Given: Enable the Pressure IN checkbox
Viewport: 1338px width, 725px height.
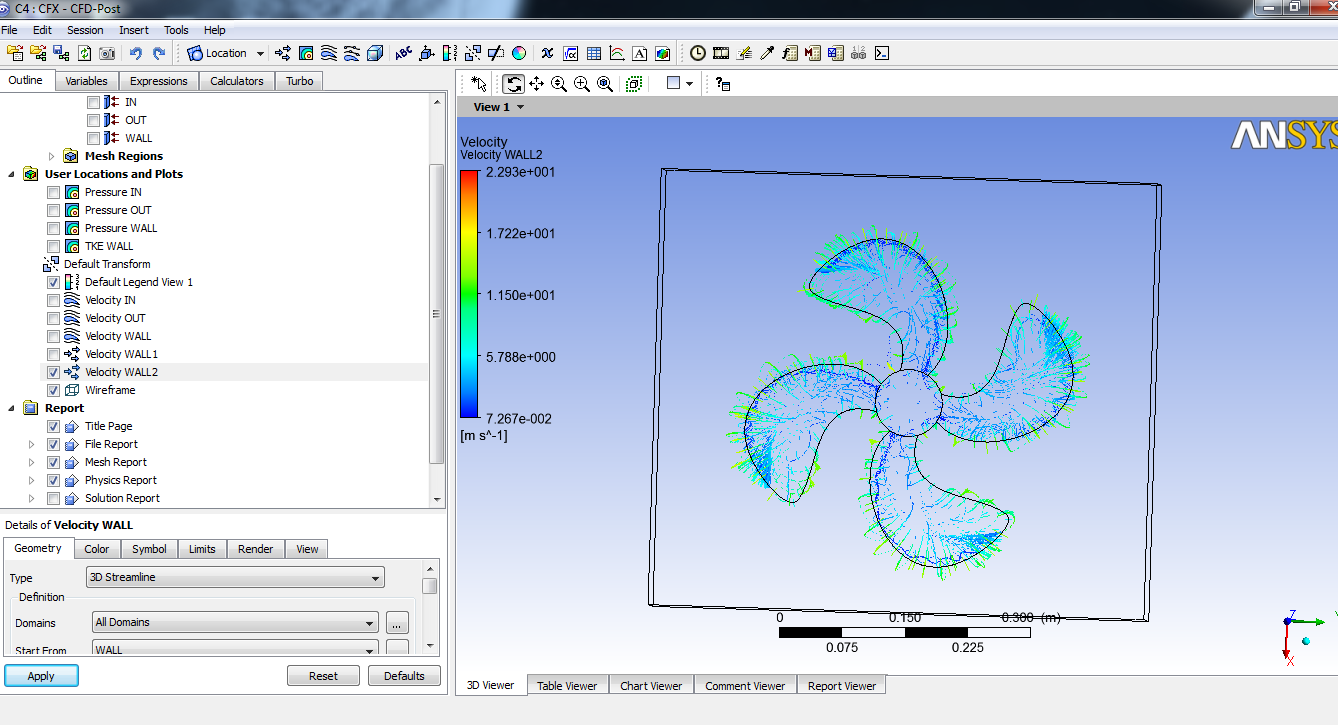Looking at the screenshot, I should tap(54, 192).
